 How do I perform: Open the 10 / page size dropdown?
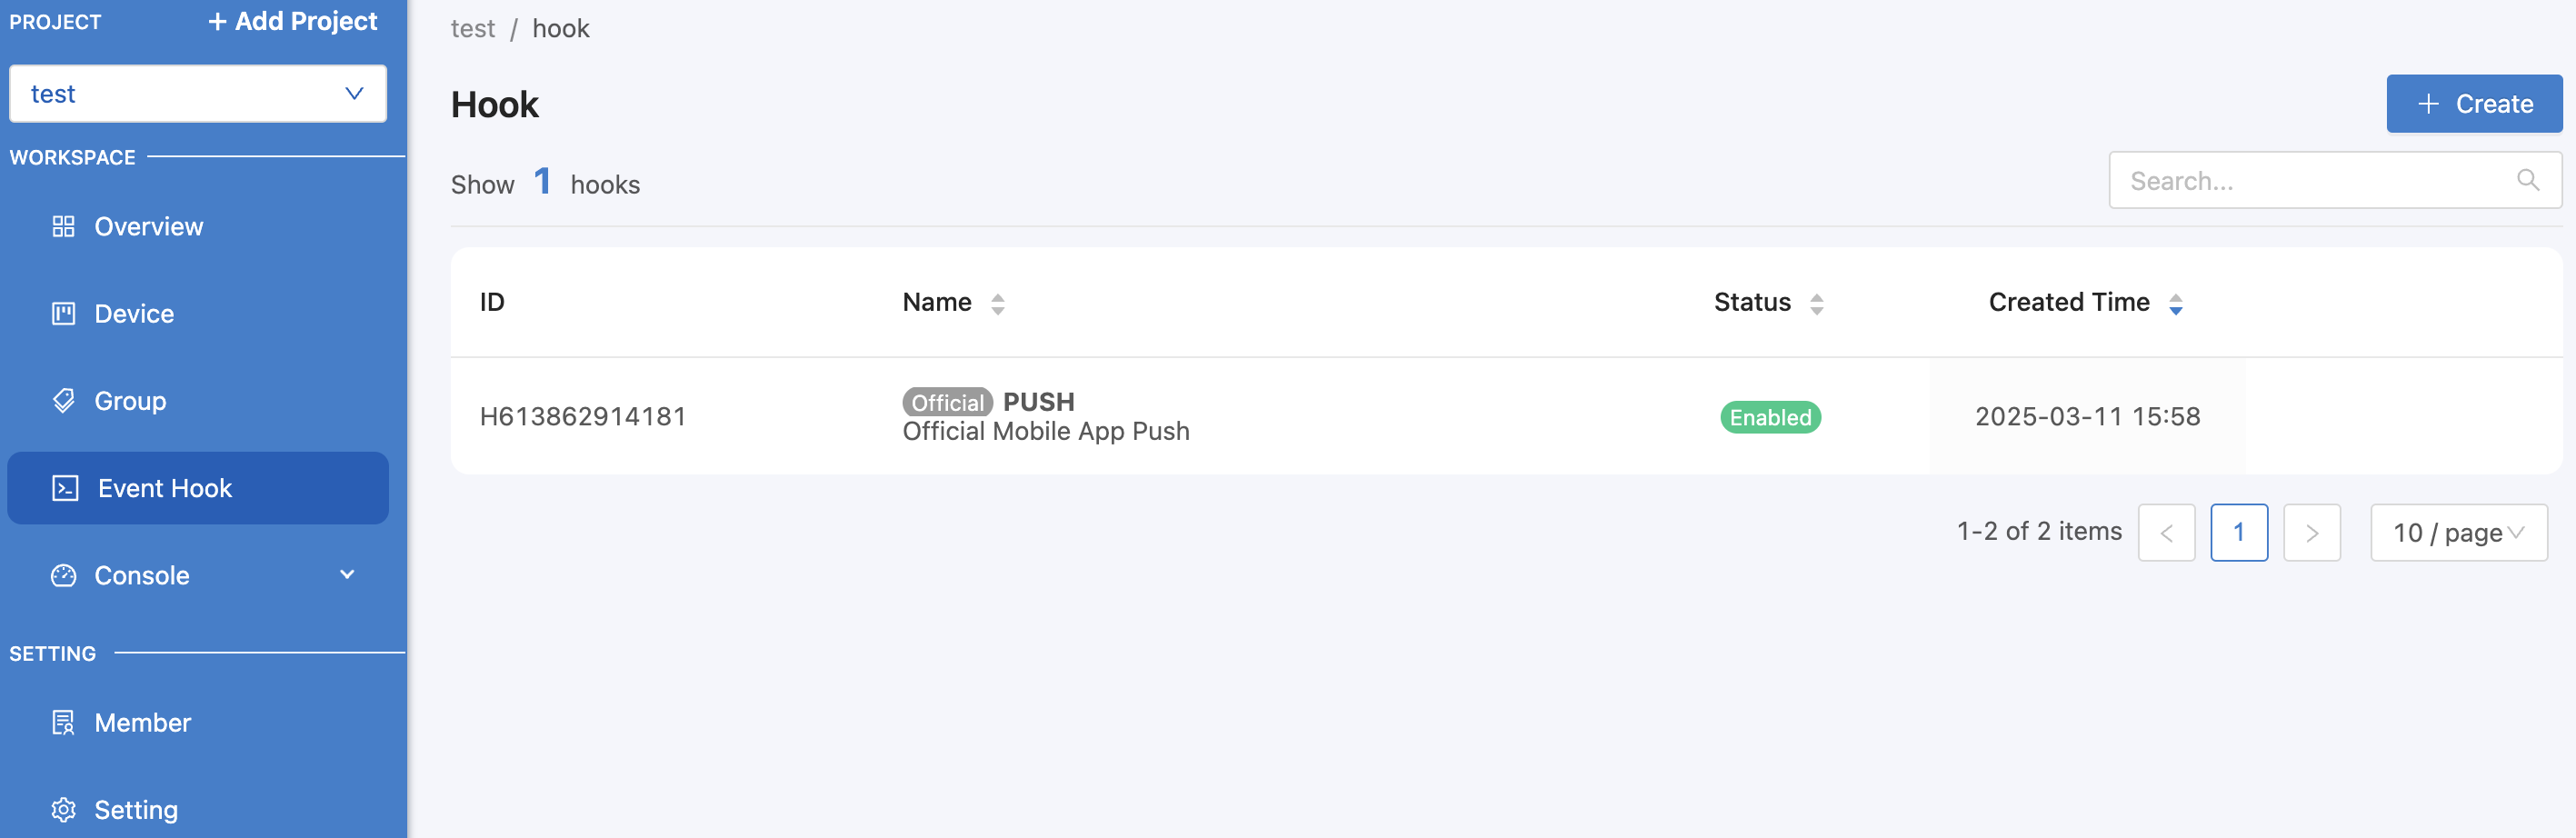[2458, 533]
